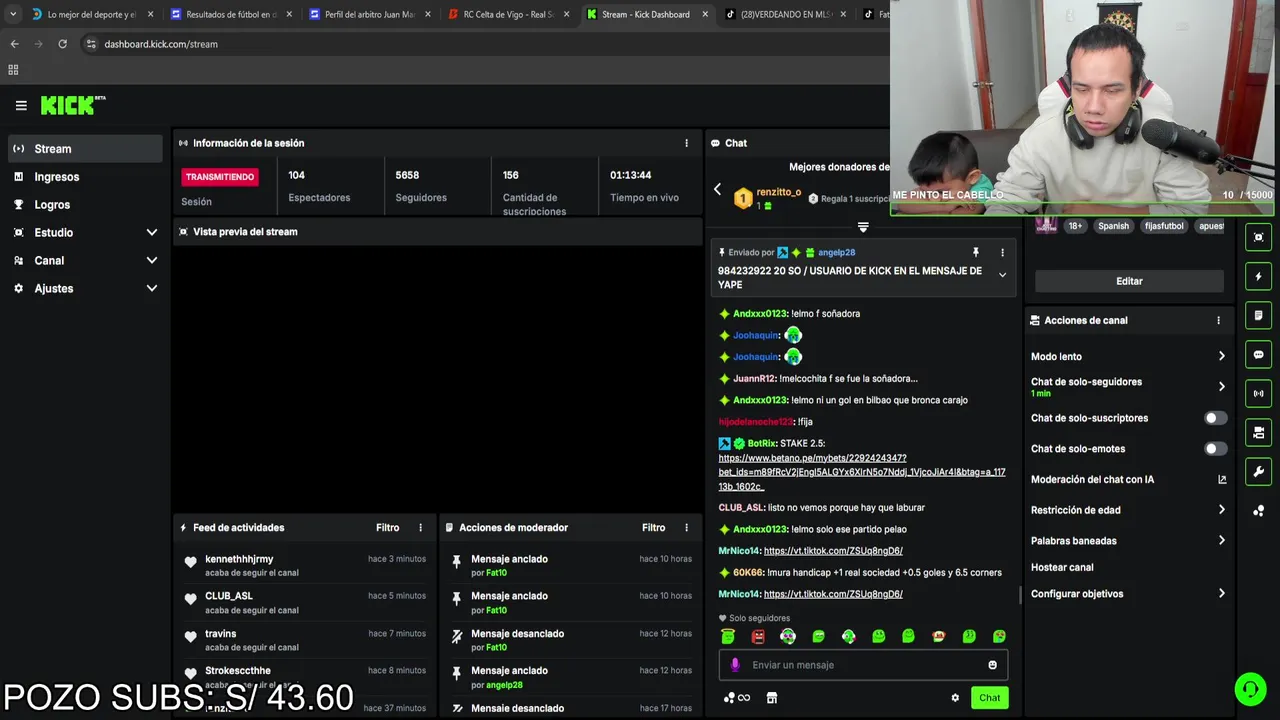Click the lightning bolt sidebar icon
This screenshot has width=1280, height=720.
pos(1258,276)
